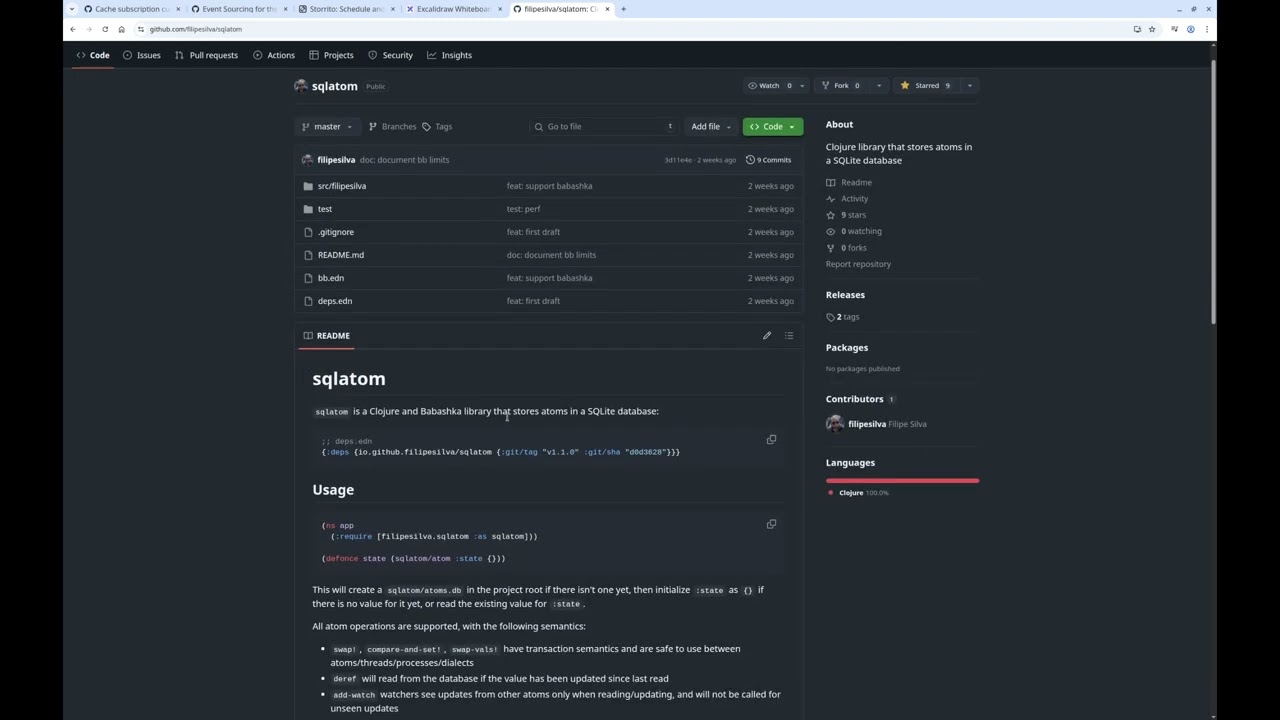This screenshot has width=1280, height=720.
Task: Copy the Usage code snippet
Action: (x=771, y=524)
